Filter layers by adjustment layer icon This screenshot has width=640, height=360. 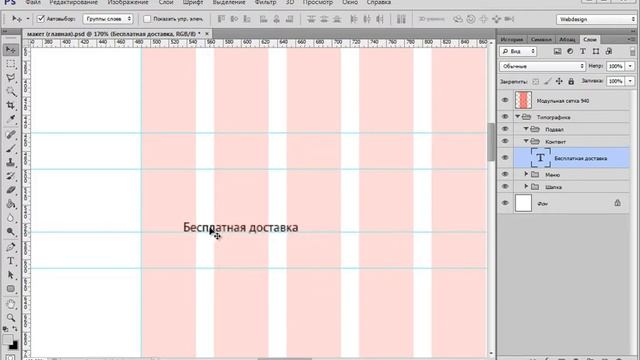[570, 51]
